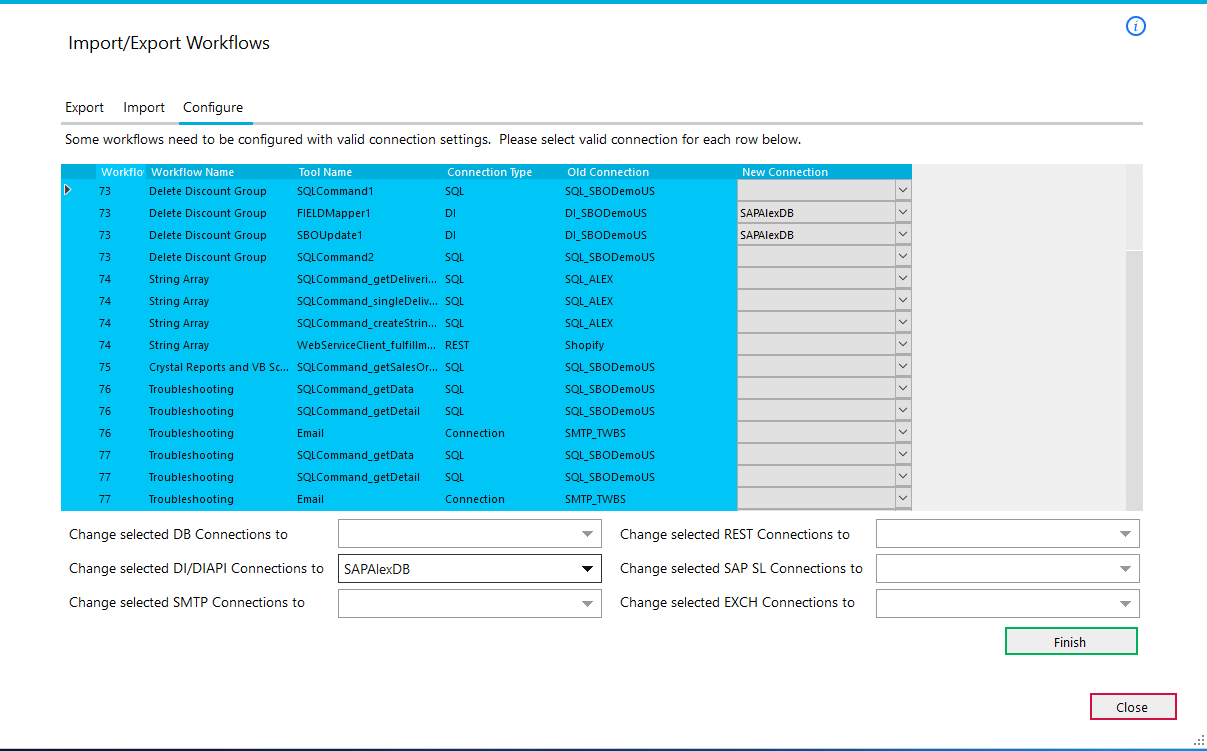Click the Tool Name column header

[x=368, y=172]
